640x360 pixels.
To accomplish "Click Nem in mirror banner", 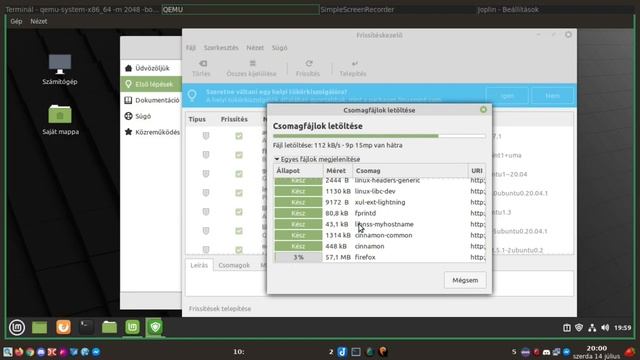I will pyautogui.click(x=553, y=96).
